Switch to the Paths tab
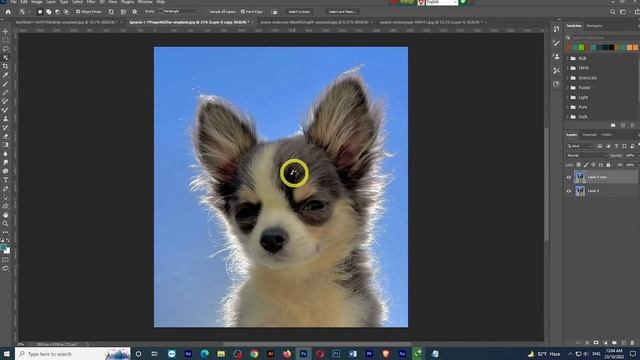The width and height of the screenshot is (640, 360). pyautogui.click(x=607, y=135)
